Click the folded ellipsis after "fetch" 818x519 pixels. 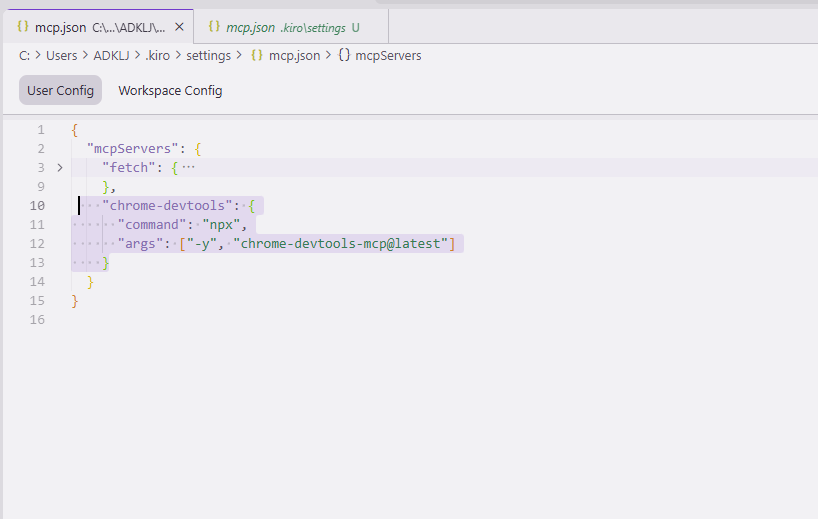tap(188, 167)
